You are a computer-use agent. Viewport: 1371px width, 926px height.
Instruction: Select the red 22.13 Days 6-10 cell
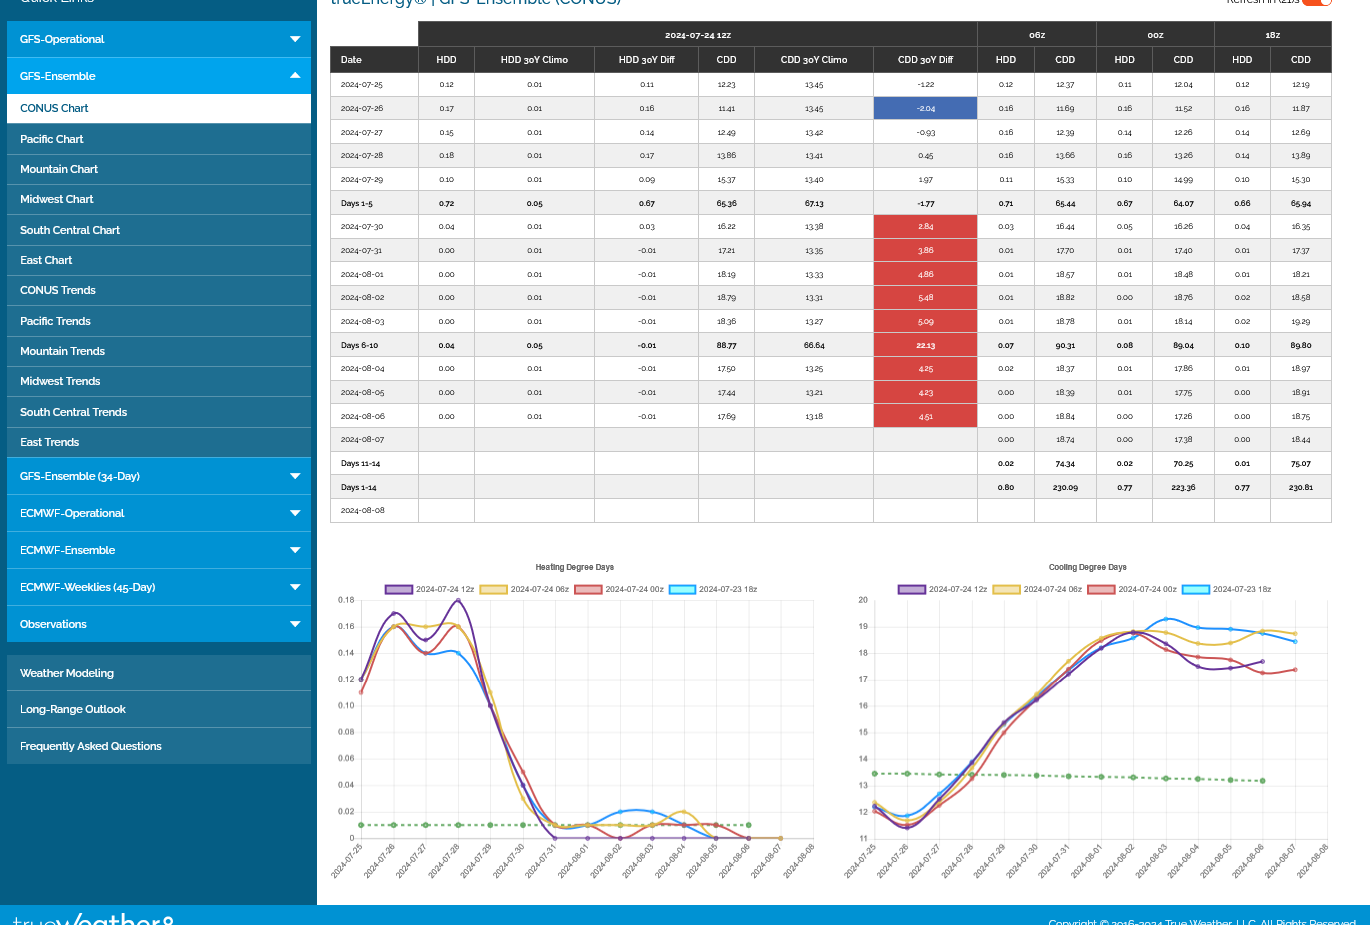pyautogui.click(x=925, y=345)
